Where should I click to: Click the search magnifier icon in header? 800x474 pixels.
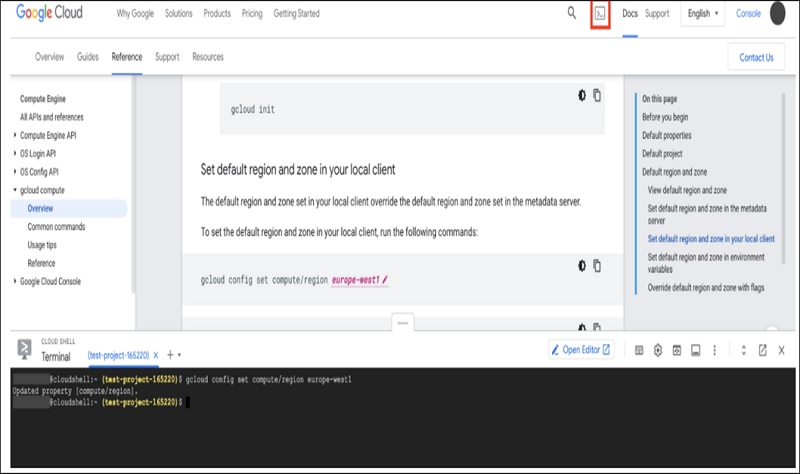click(572, 14)
